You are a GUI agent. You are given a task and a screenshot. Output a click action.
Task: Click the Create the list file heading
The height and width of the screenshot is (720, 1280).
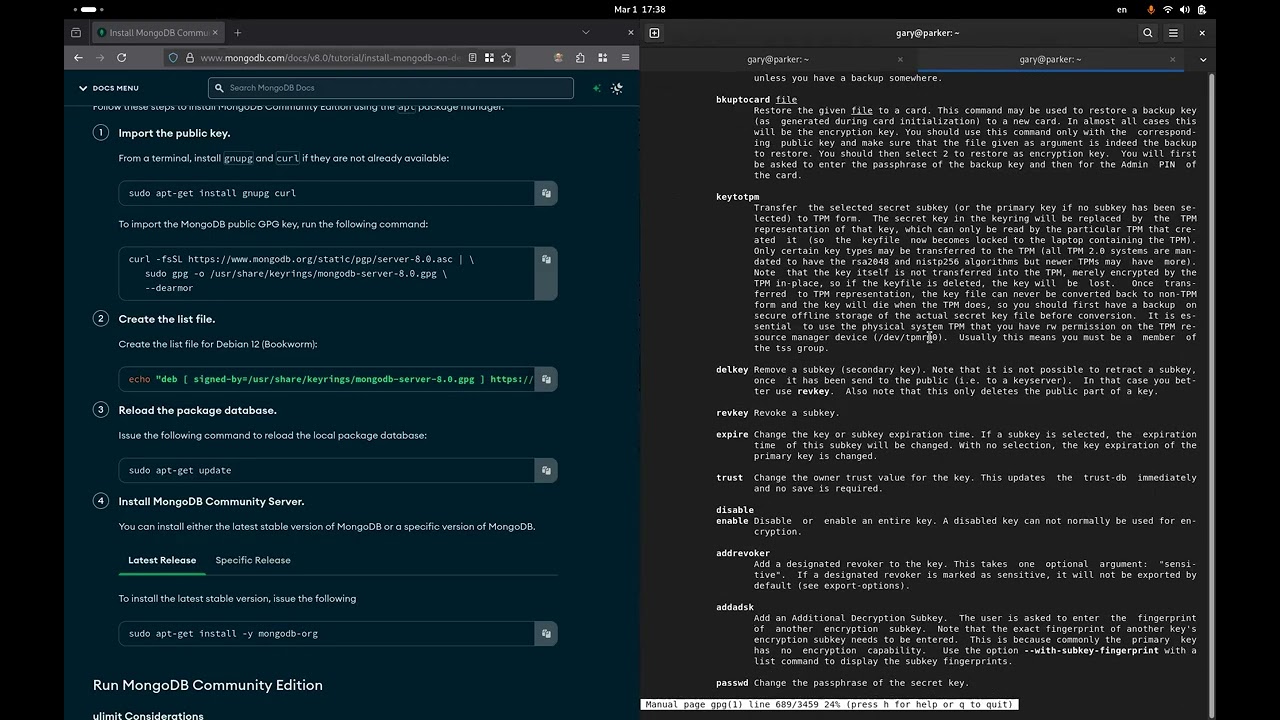pyautogui.click(x=167, y=319)
